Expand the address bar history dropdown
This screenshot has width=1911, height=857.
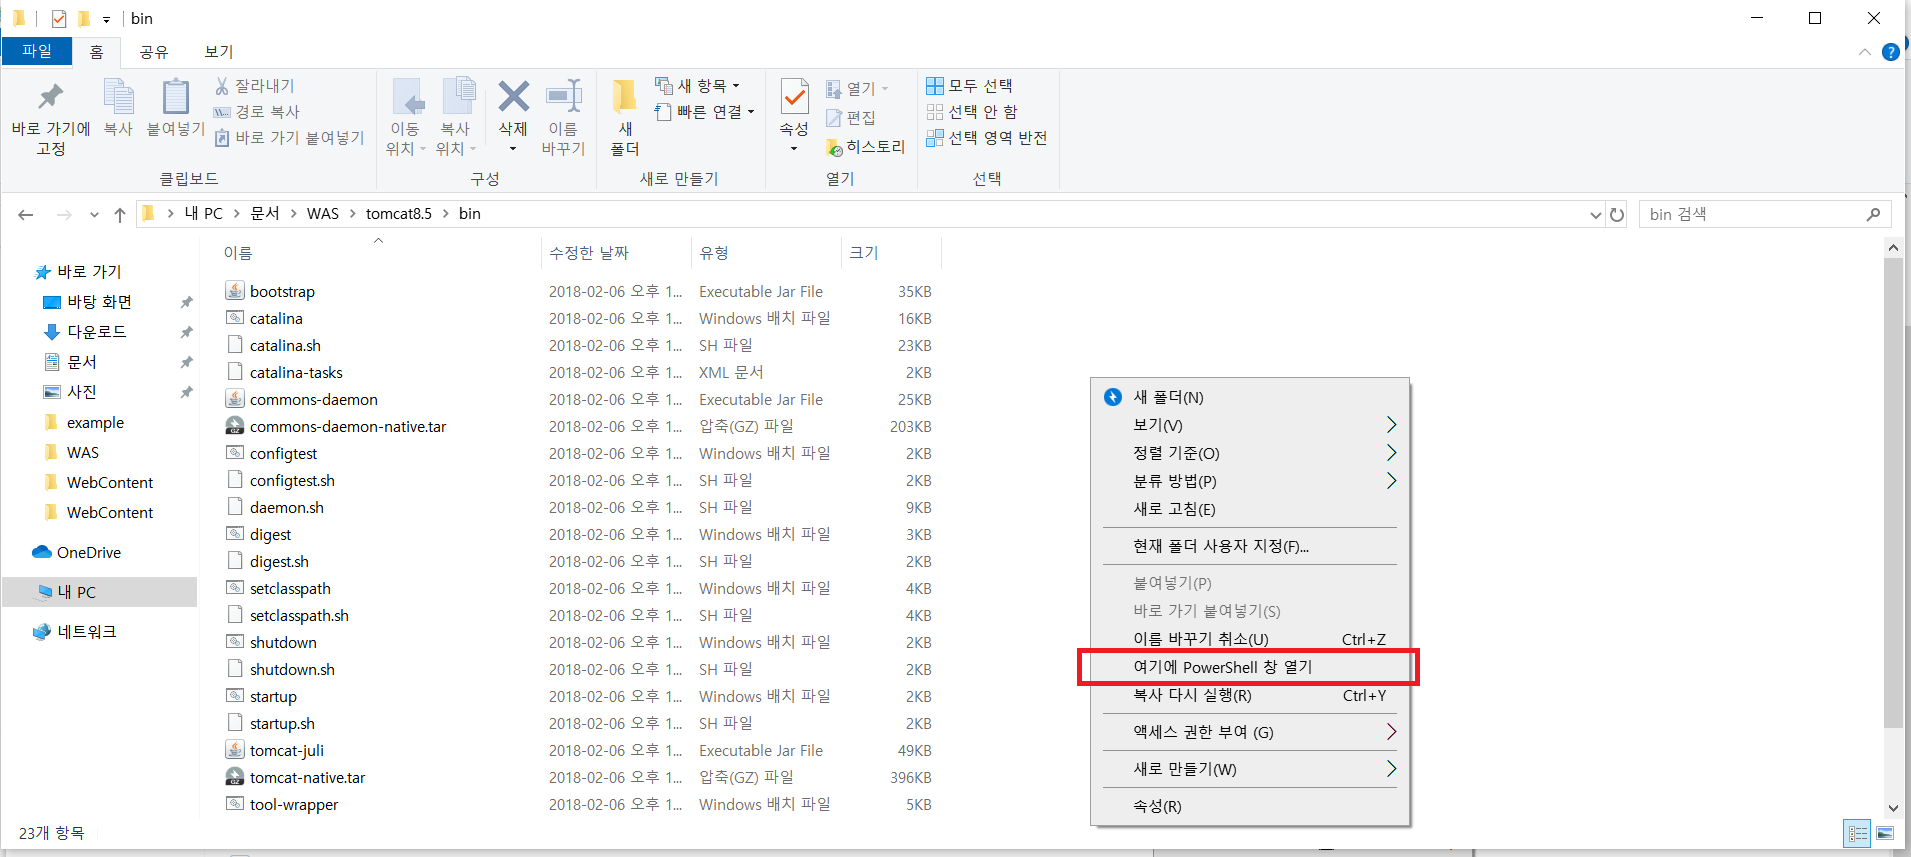[1596, 214]
